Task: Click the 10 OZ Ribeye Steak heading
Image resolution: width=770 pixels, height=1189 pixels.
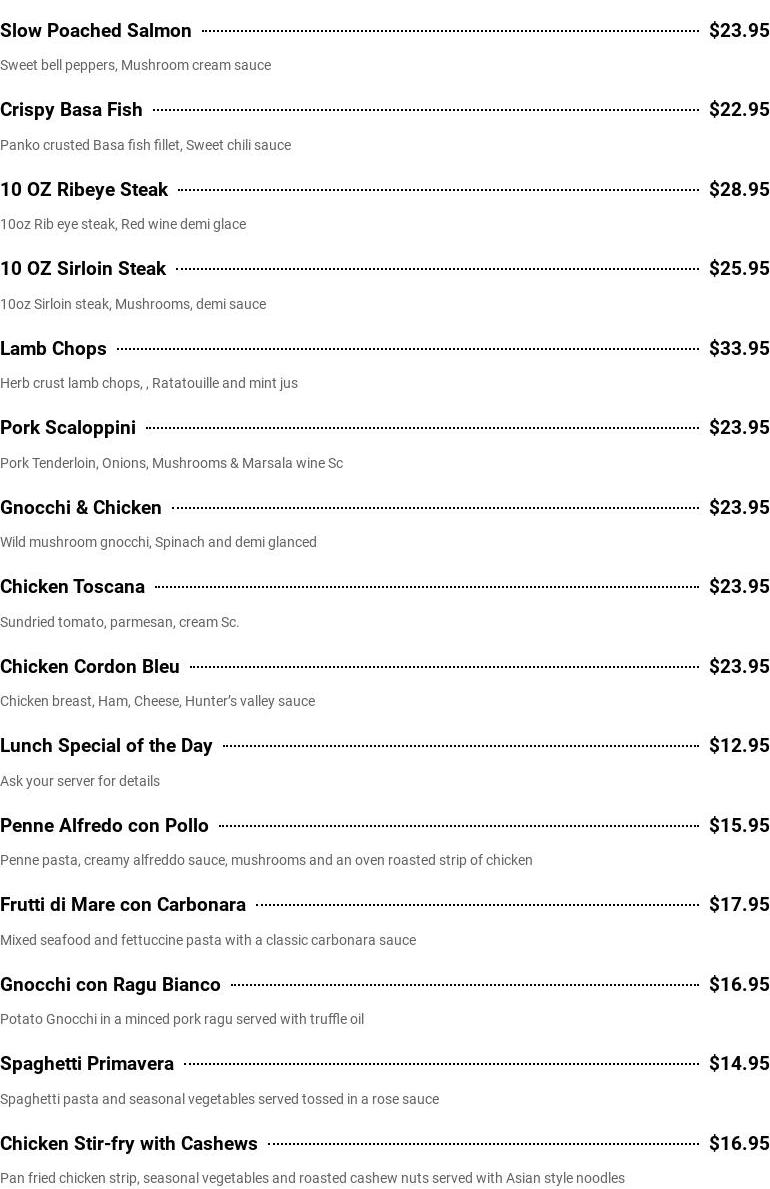Action: 84,190
